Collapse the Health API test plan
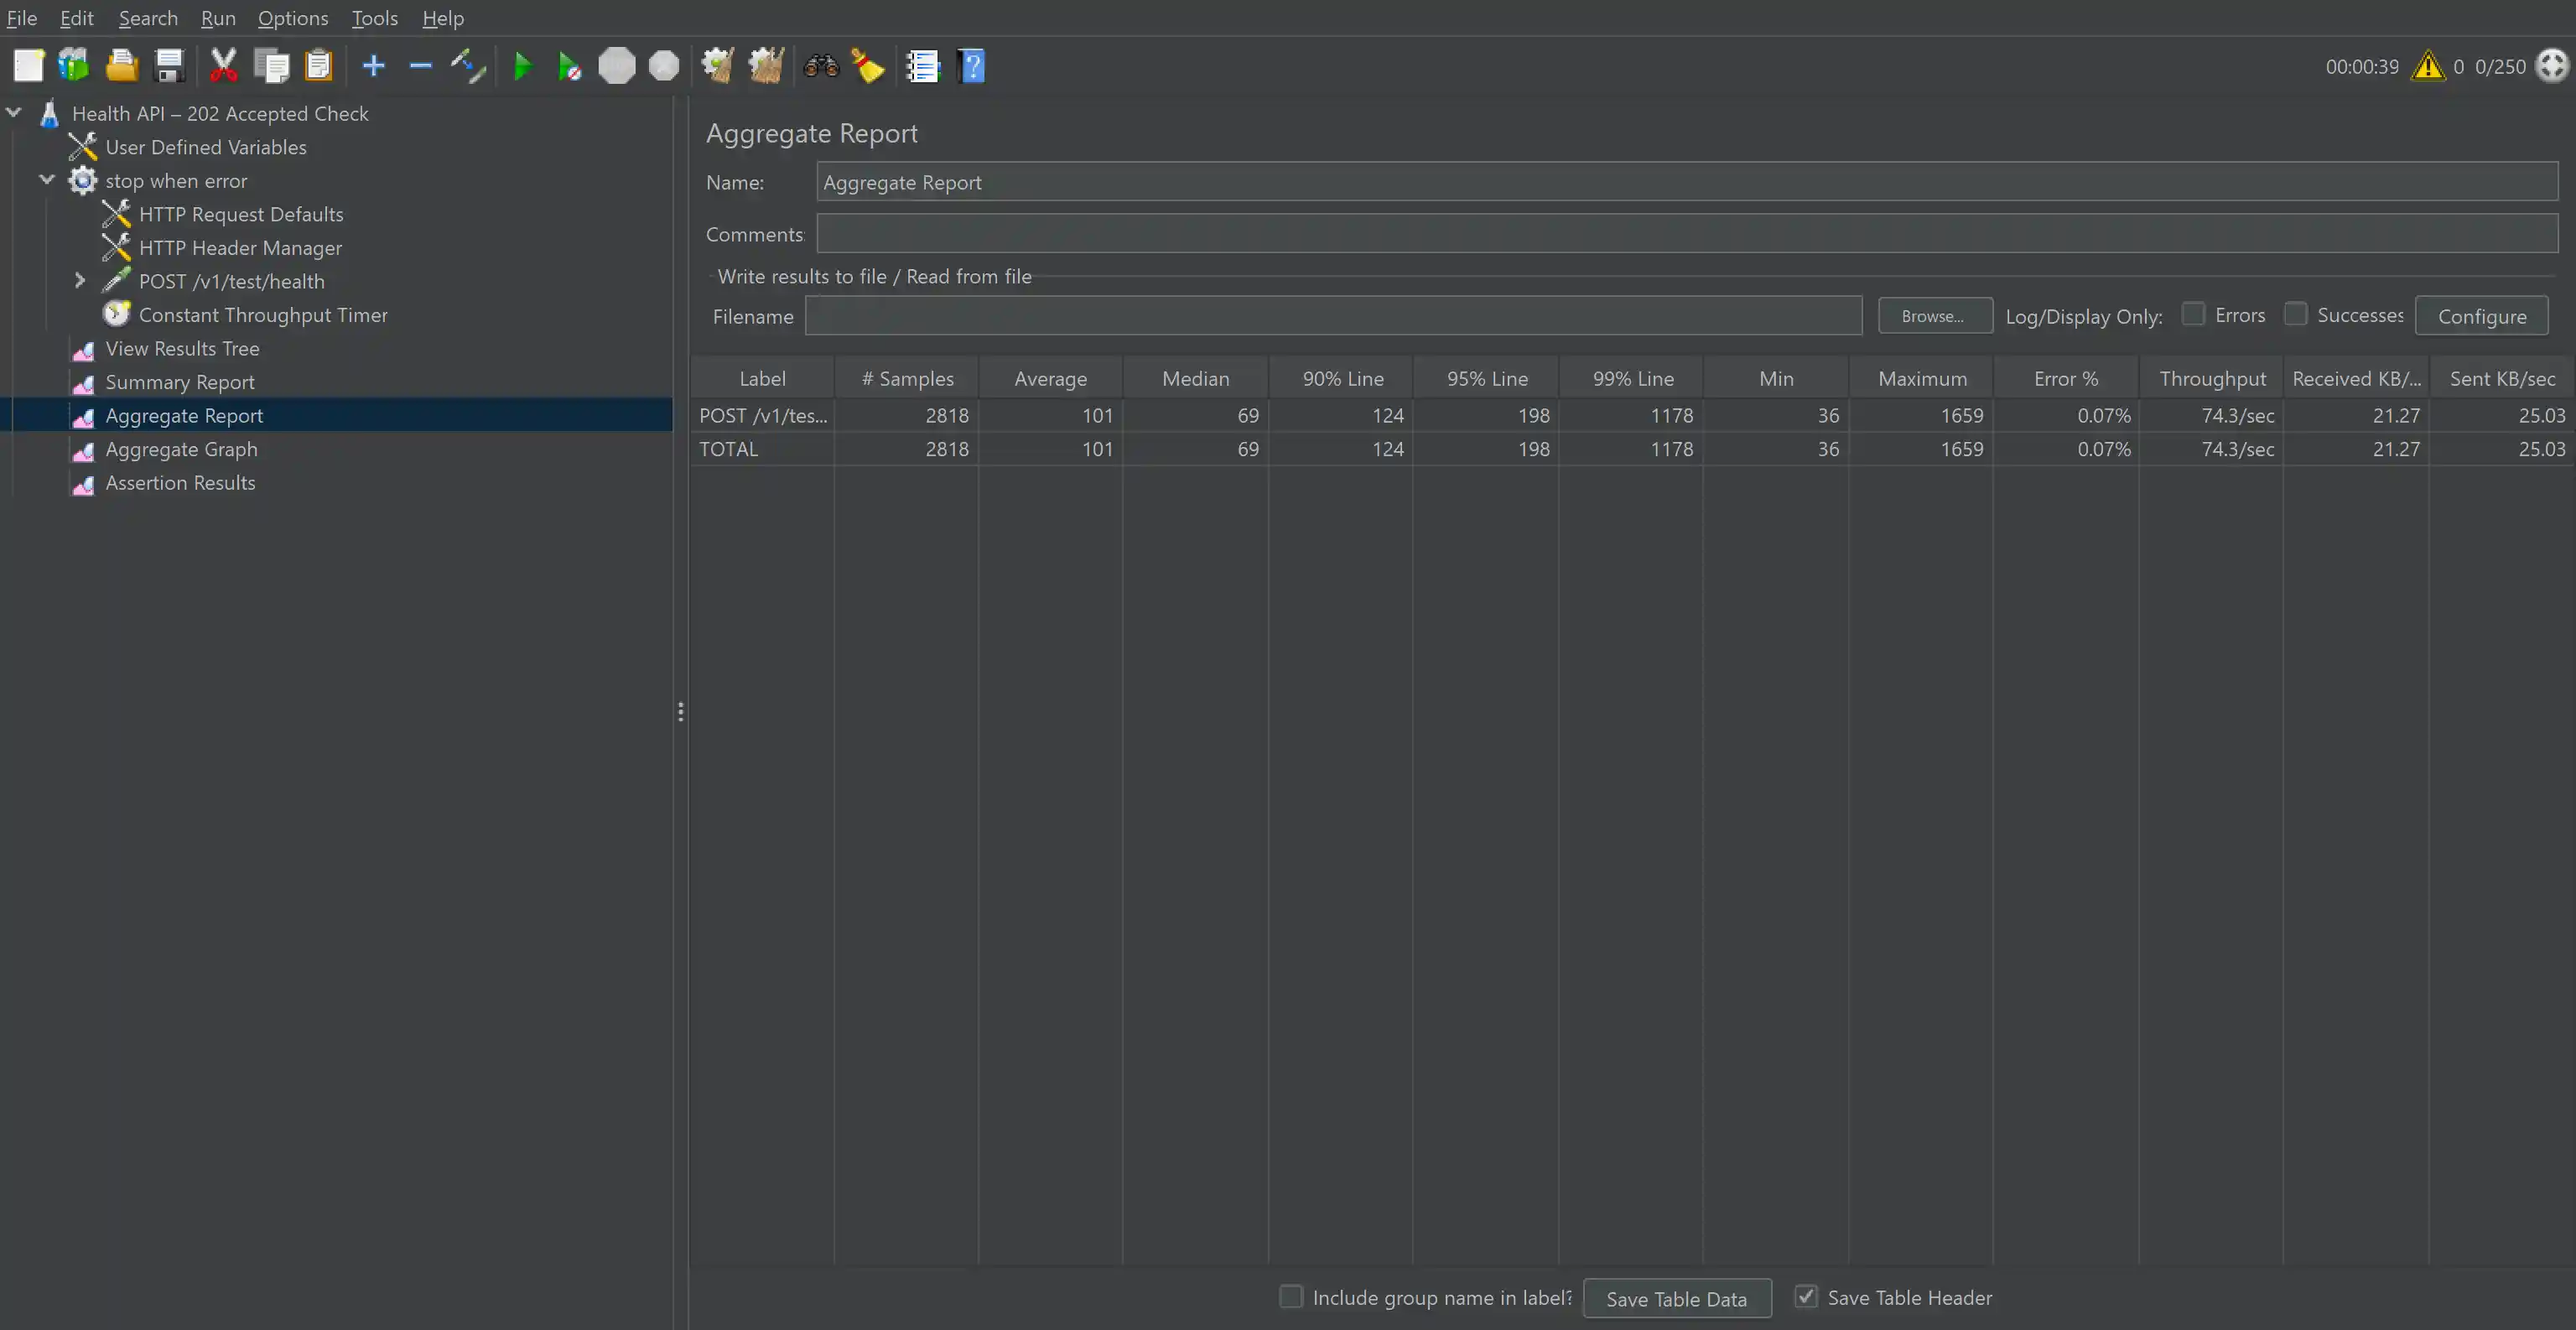 tap(14, 113)
